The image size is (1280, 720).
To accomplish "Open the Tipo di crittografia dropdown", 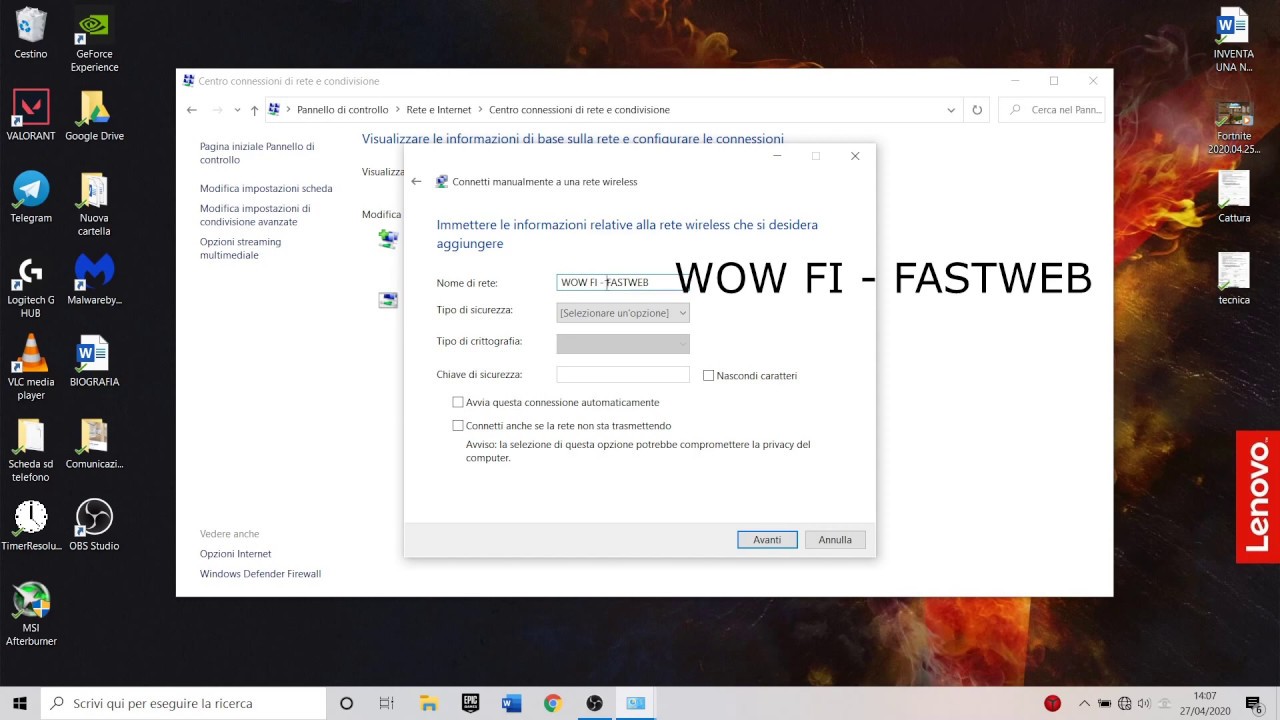I will pos(623,344).
